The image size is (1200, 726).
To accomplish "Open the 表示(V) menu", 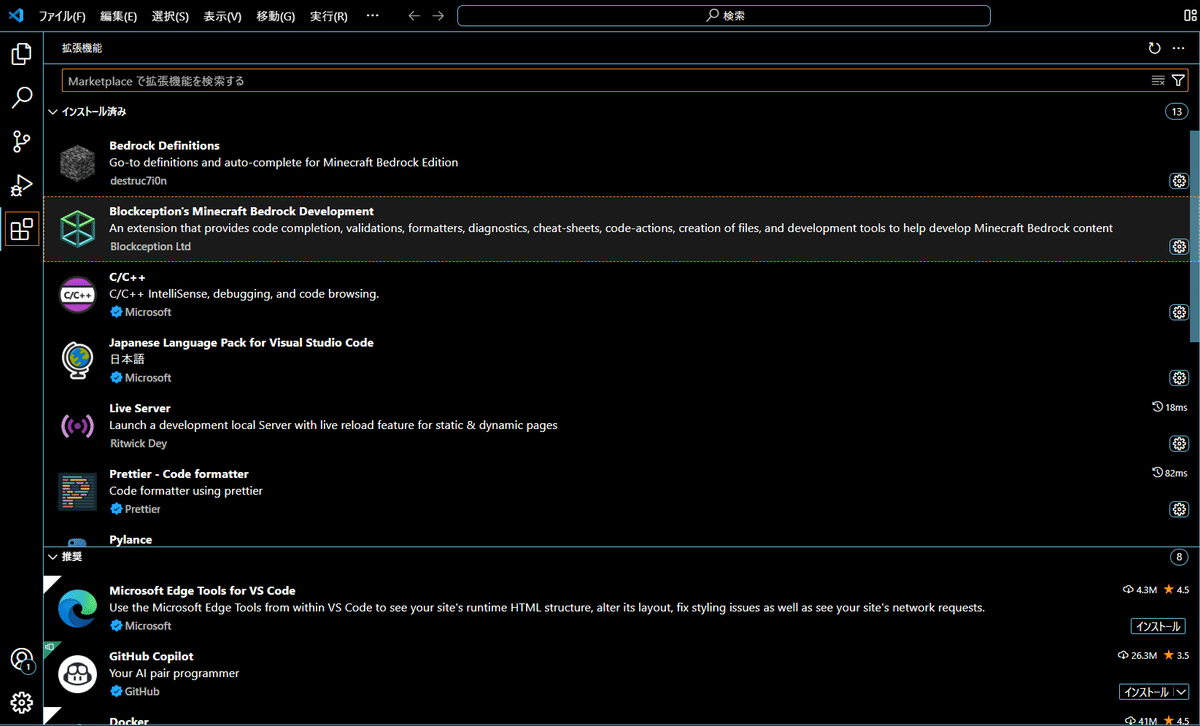I will 222,16.
